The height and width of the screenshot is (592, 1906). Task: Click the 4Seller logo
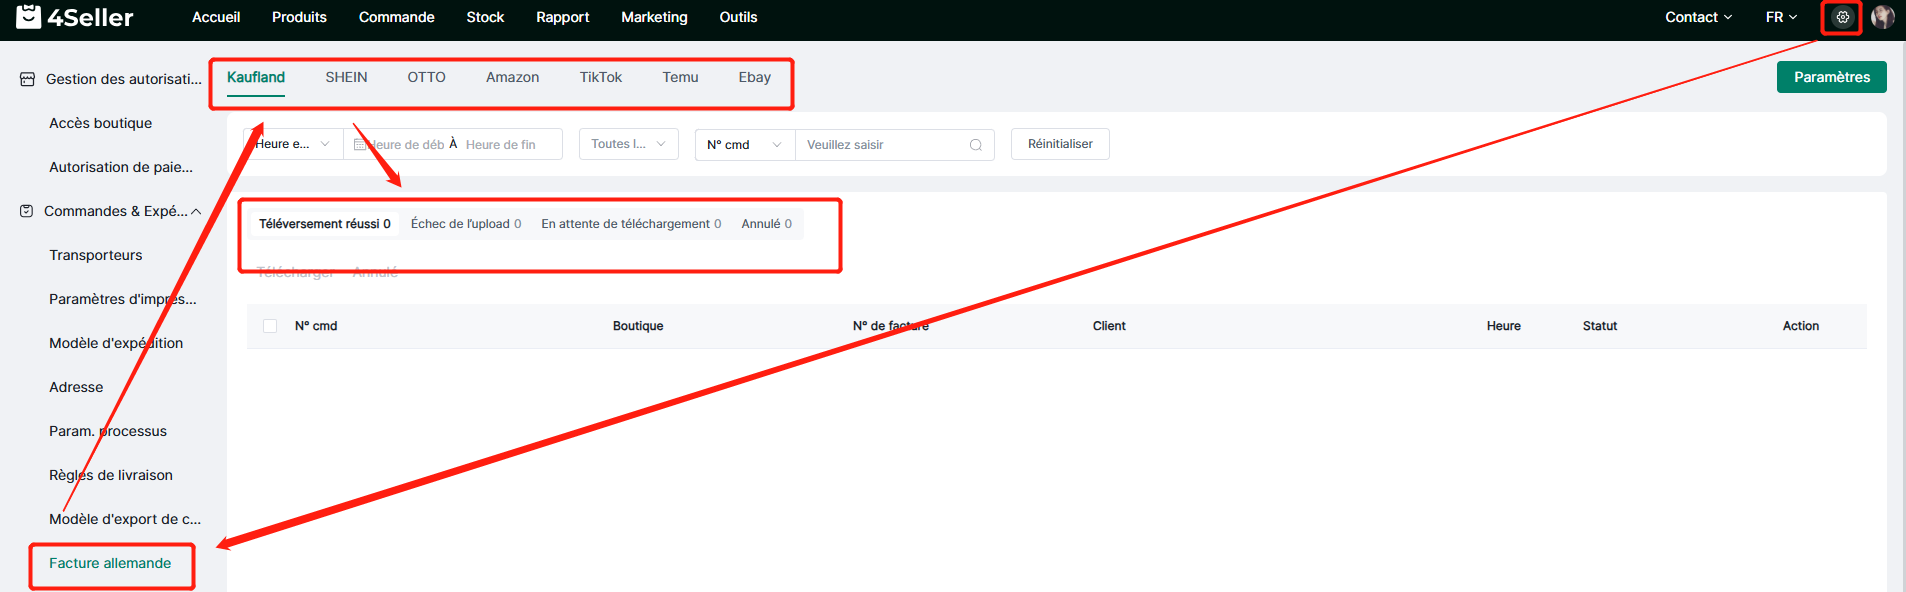[x=75, y=17]
